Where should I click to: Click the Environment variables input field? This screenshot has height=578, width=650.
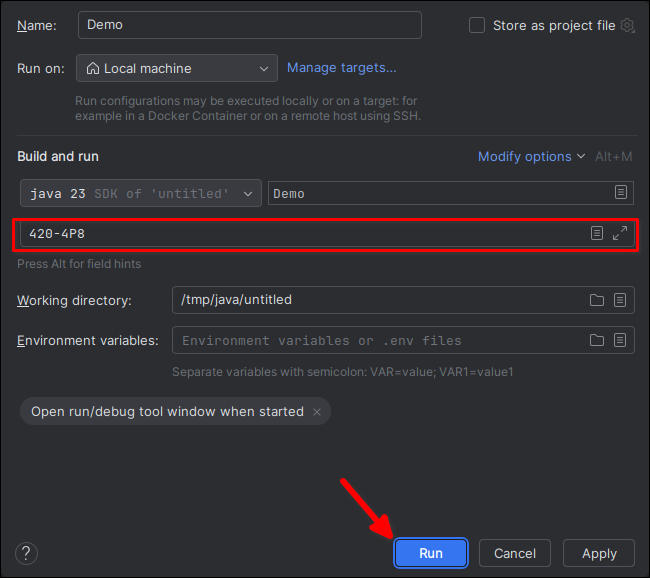coord(380,340)
